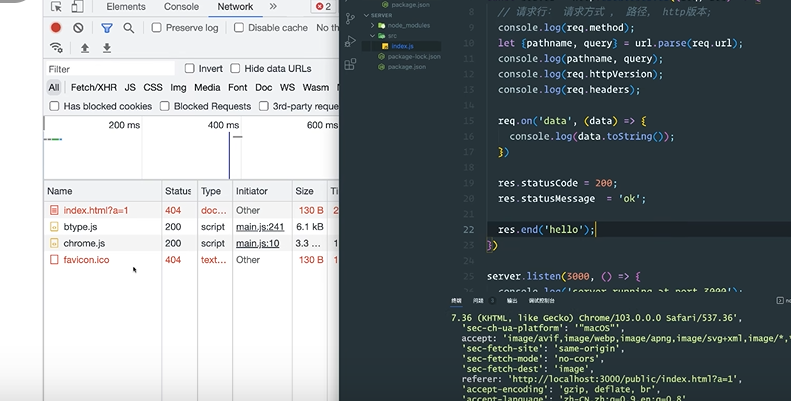This screenshot has width=791, height=401.
Task: Activate the DevTools inspect element picker icon
Action: point(56,7)
